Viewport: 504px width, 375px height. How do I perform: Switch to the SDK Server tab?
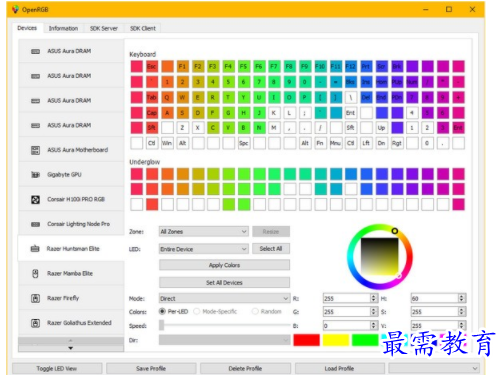point(104,28)
